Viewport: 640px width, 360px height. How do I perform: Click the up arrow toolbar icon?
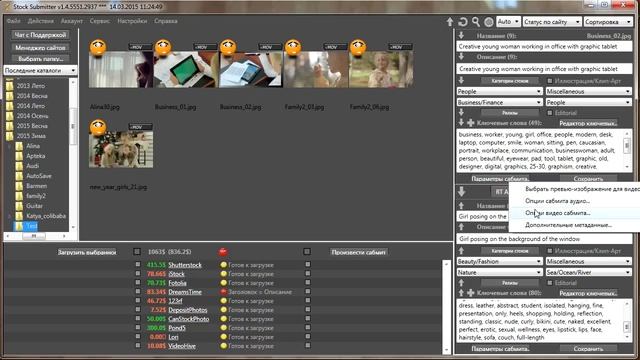(450, 22)
